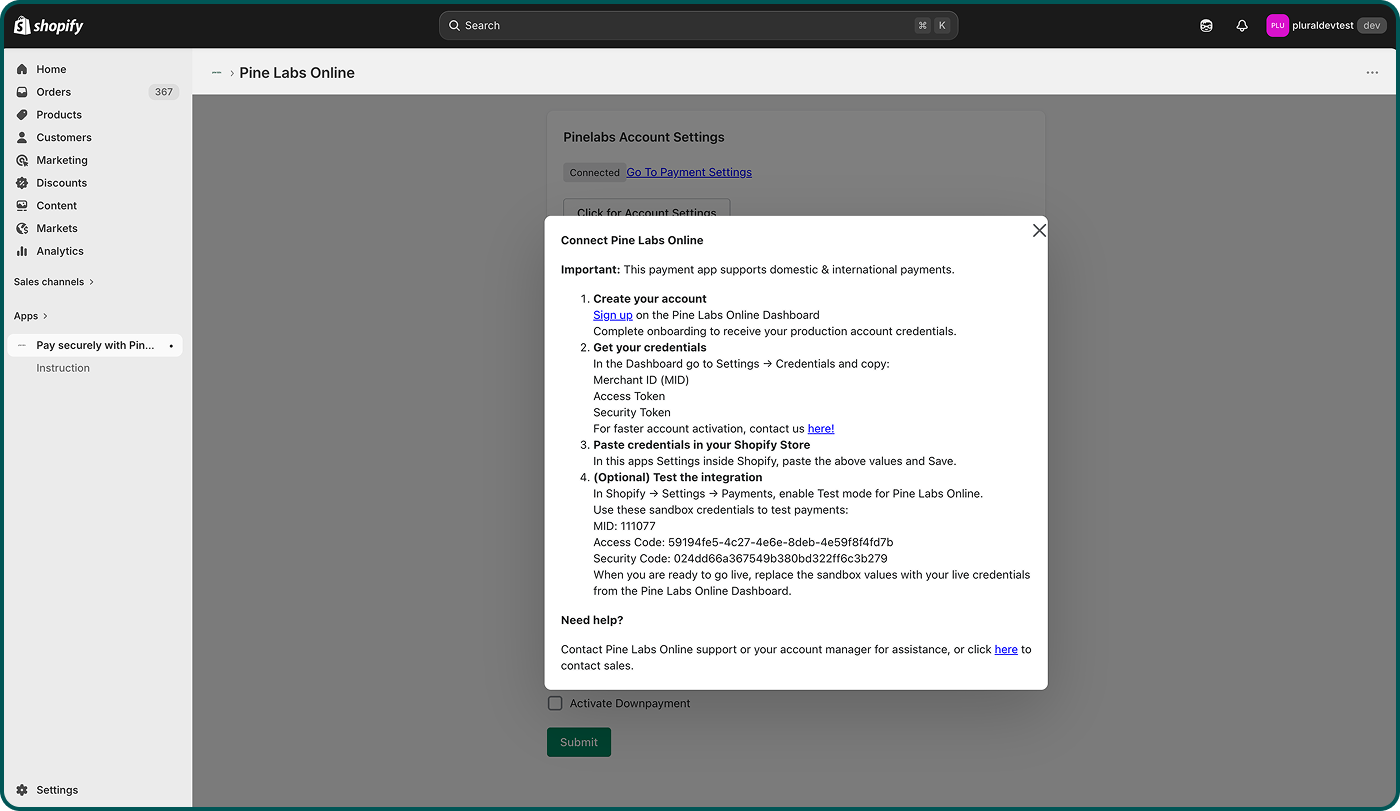Click the Submit button

(579, 742)
